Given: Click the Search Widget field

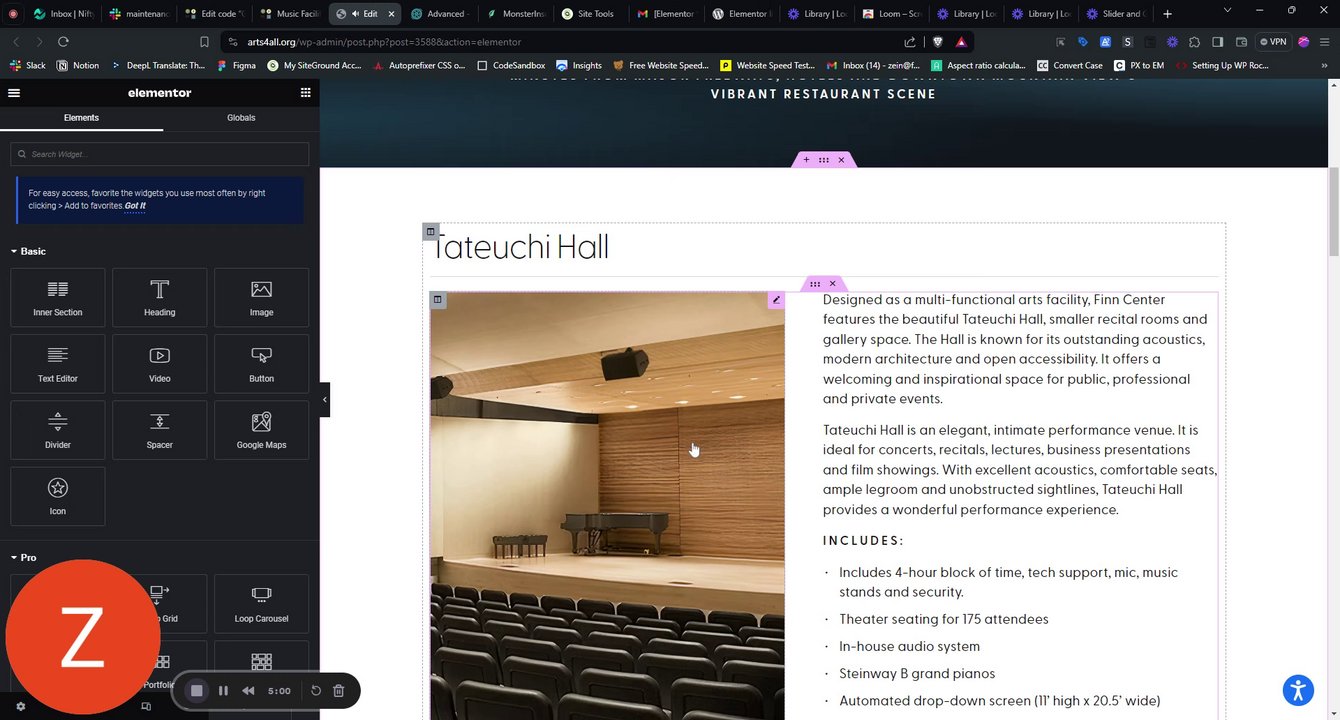Looking at the screenshot, I should point(160,154).
